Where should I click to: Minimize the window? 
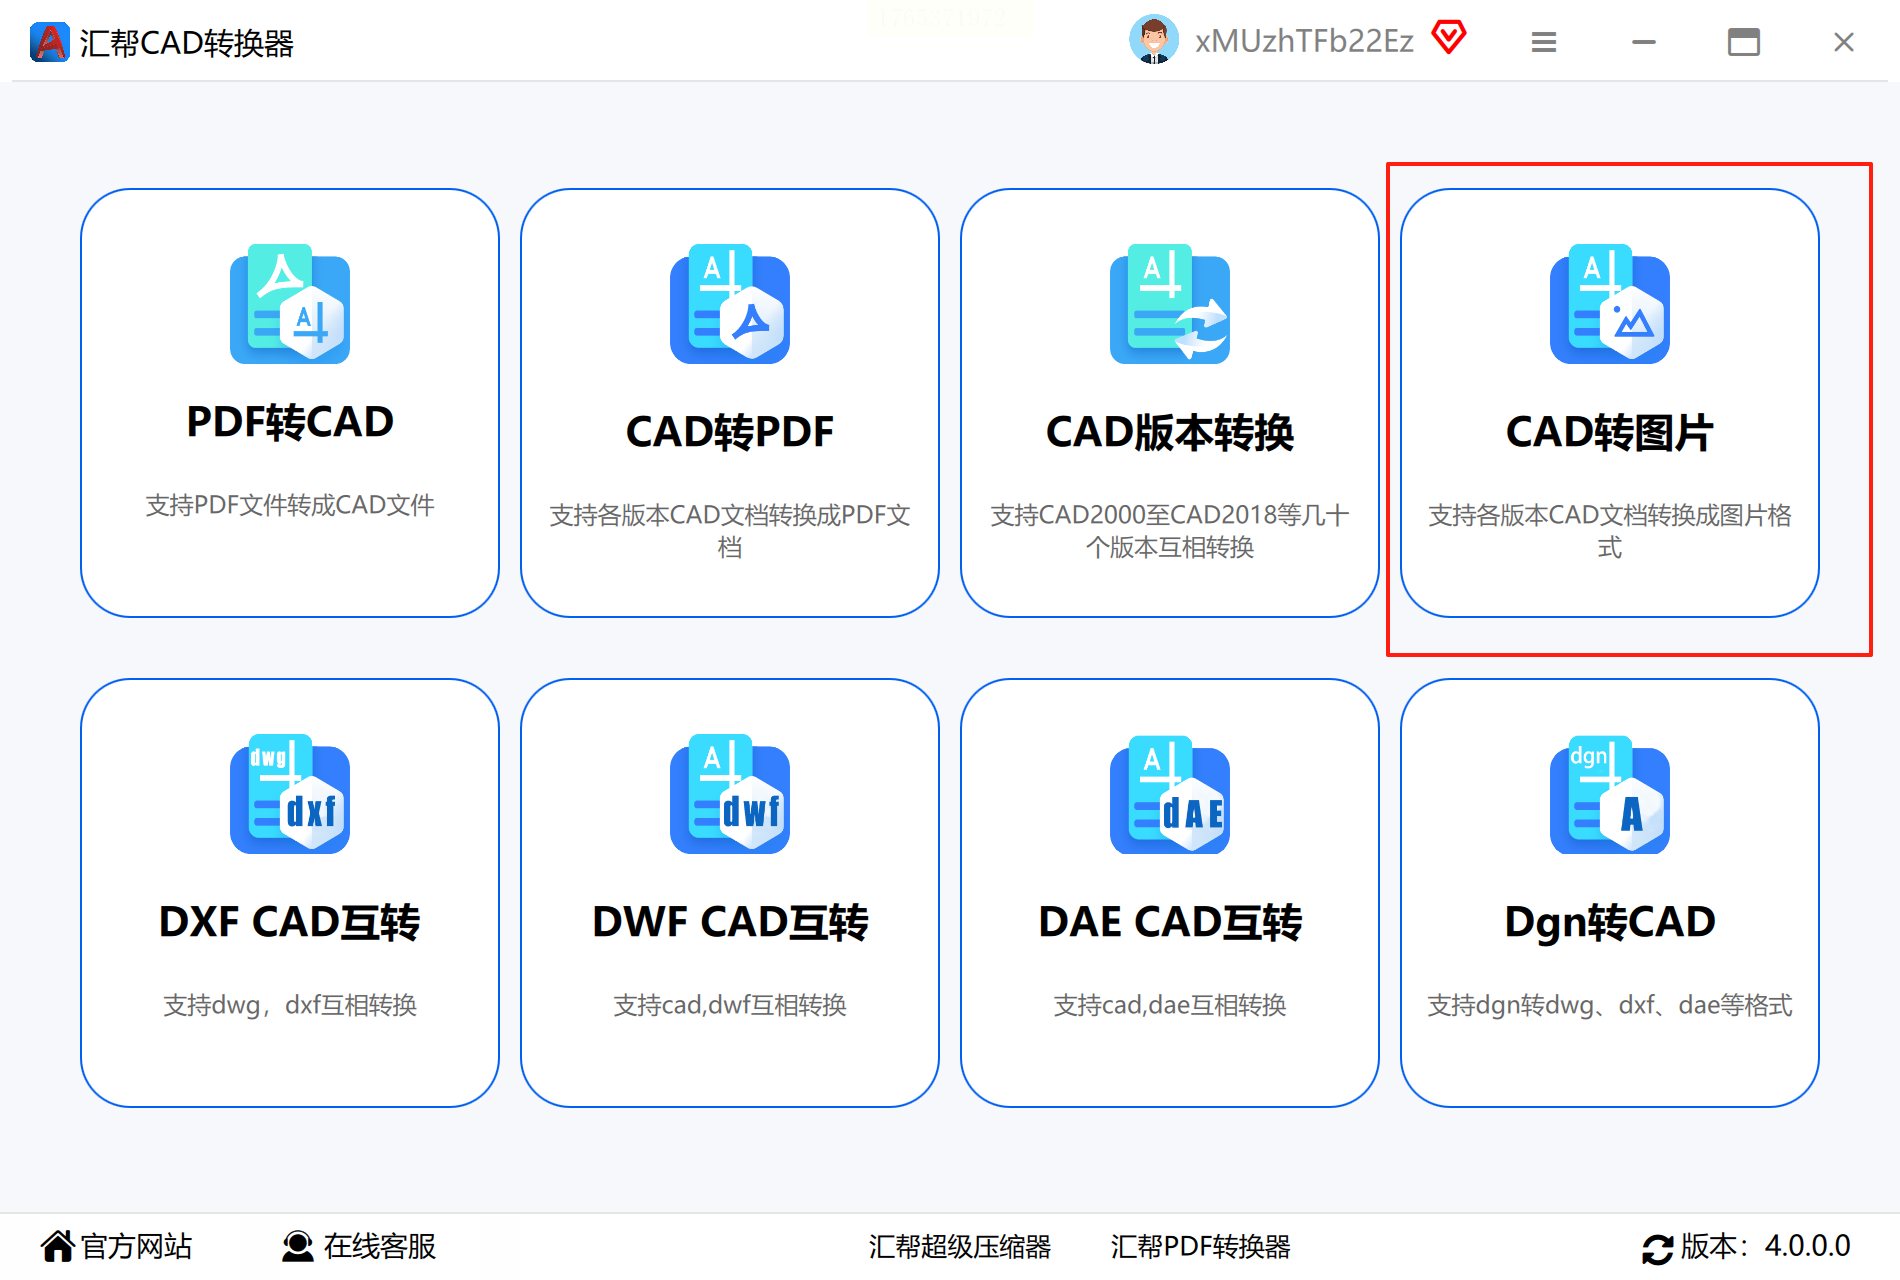(x=1644, y=42)
